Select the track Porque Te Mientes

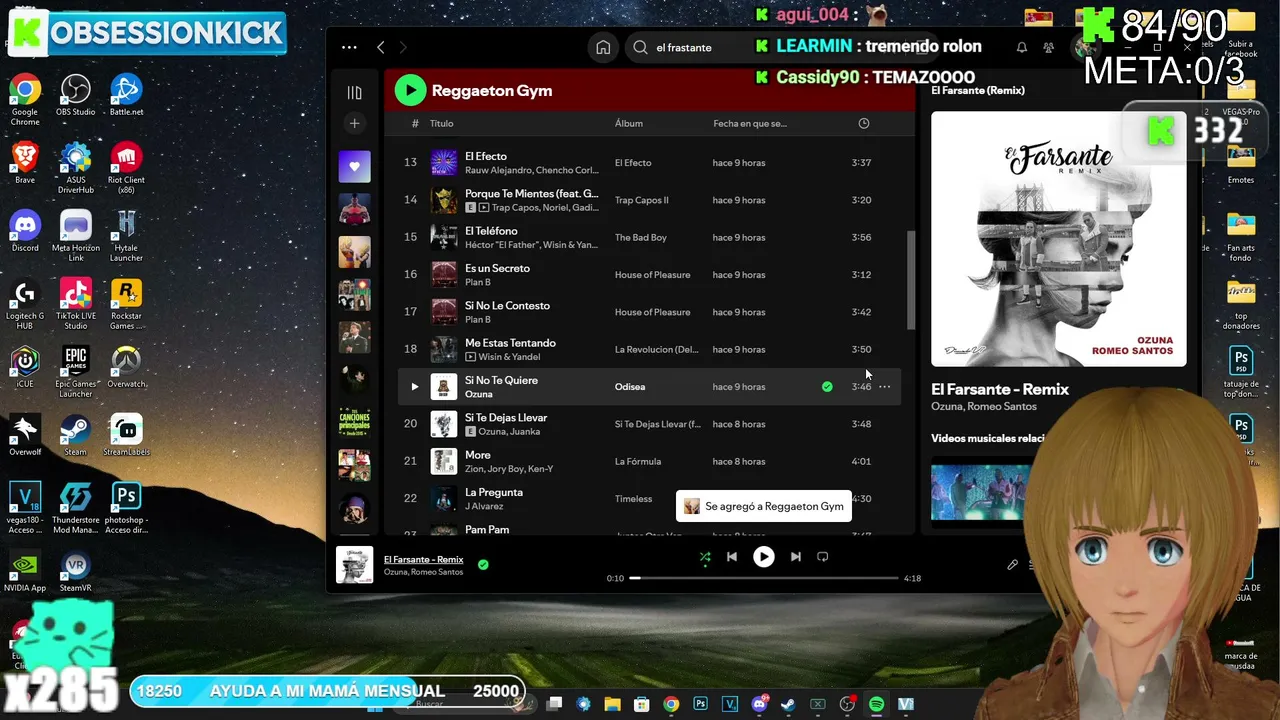[x=649, y=200]
